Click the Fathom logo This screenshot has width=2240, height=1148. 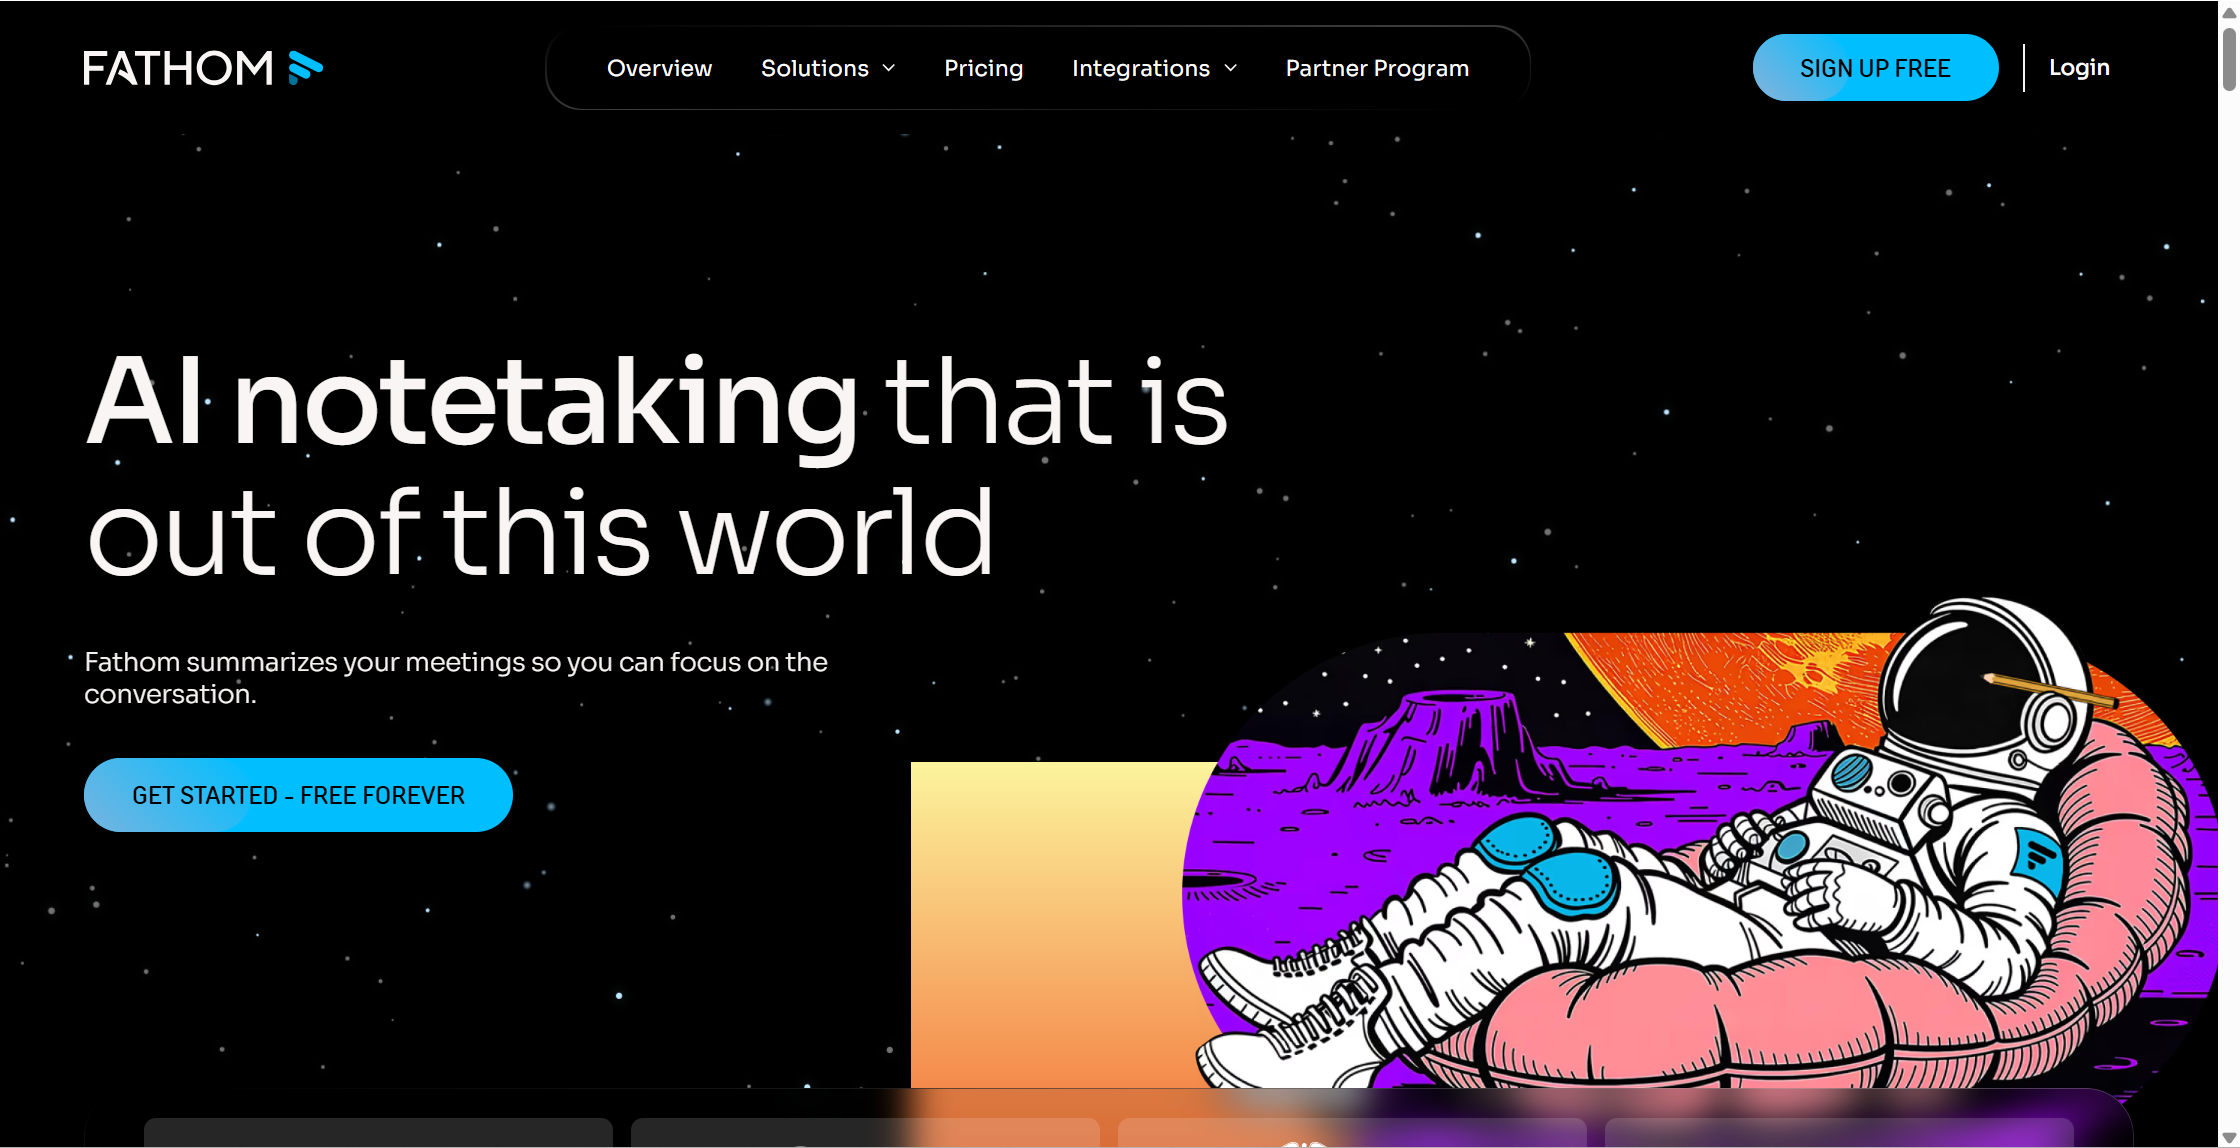203,68
